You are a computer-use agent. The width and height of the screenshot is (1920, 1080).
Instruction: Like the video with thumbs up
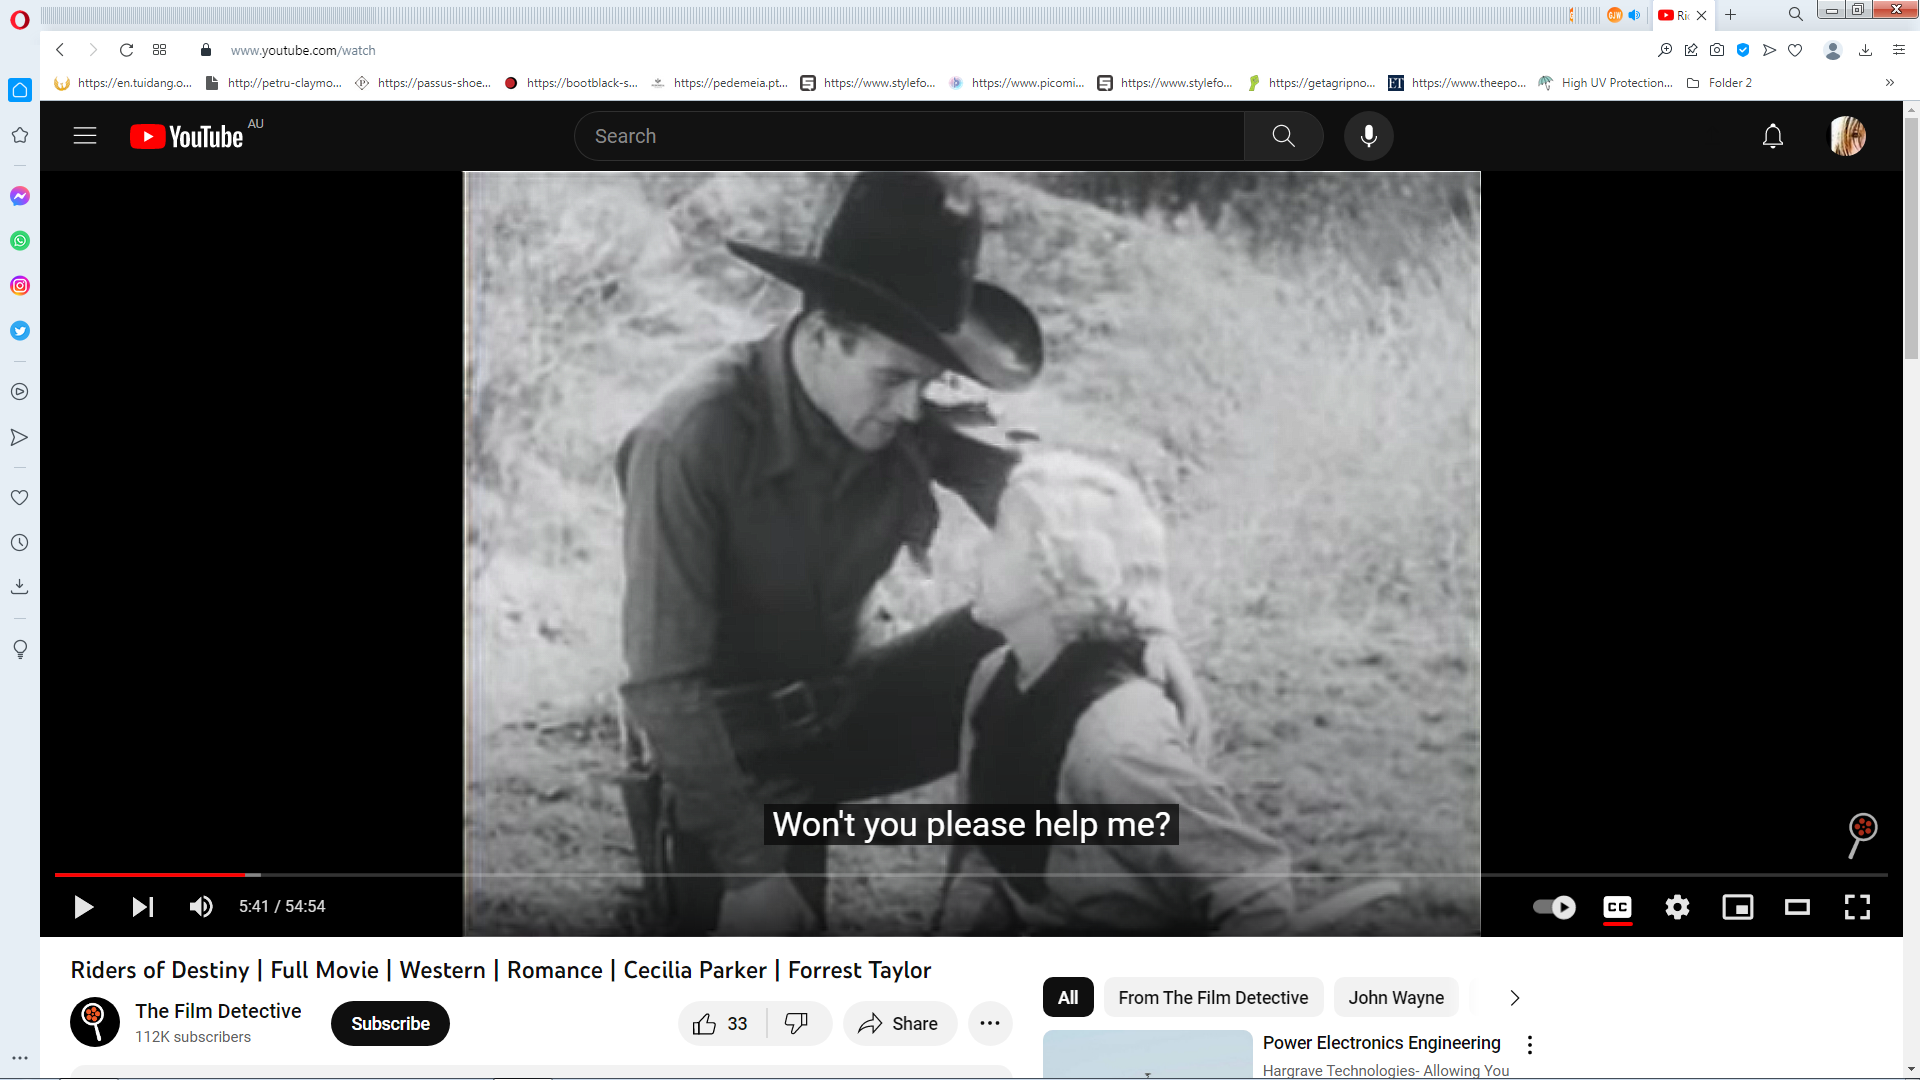[x=721, y=1023]
